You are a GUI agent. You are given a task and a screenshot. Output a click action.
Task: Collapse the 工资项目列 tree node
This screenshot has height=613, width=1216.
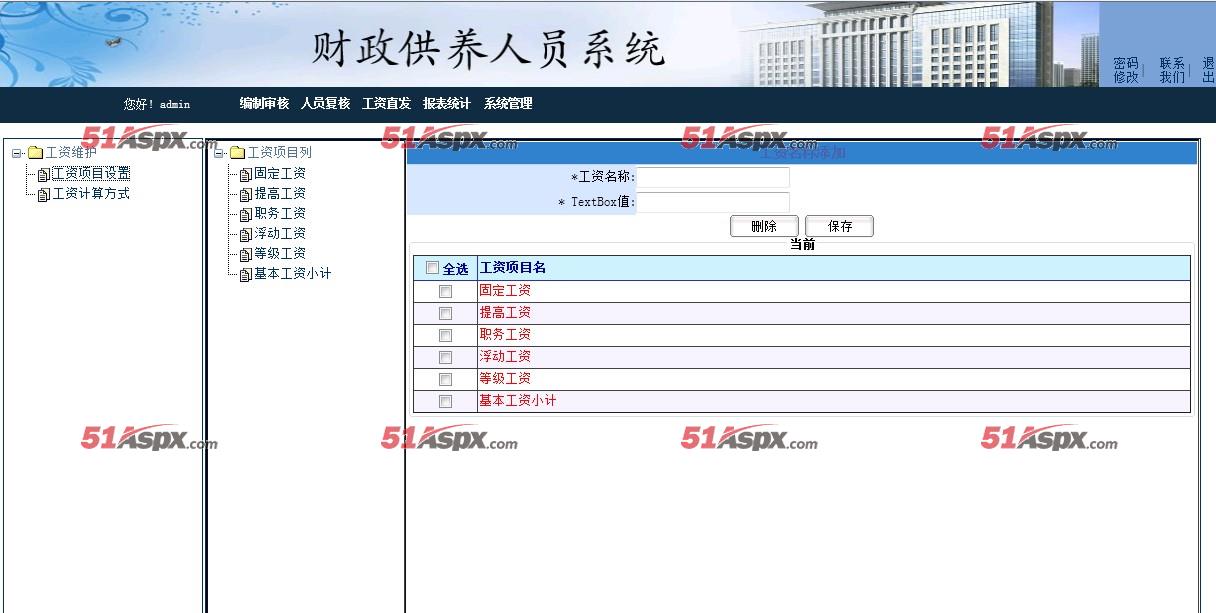[x=219, y=153]
